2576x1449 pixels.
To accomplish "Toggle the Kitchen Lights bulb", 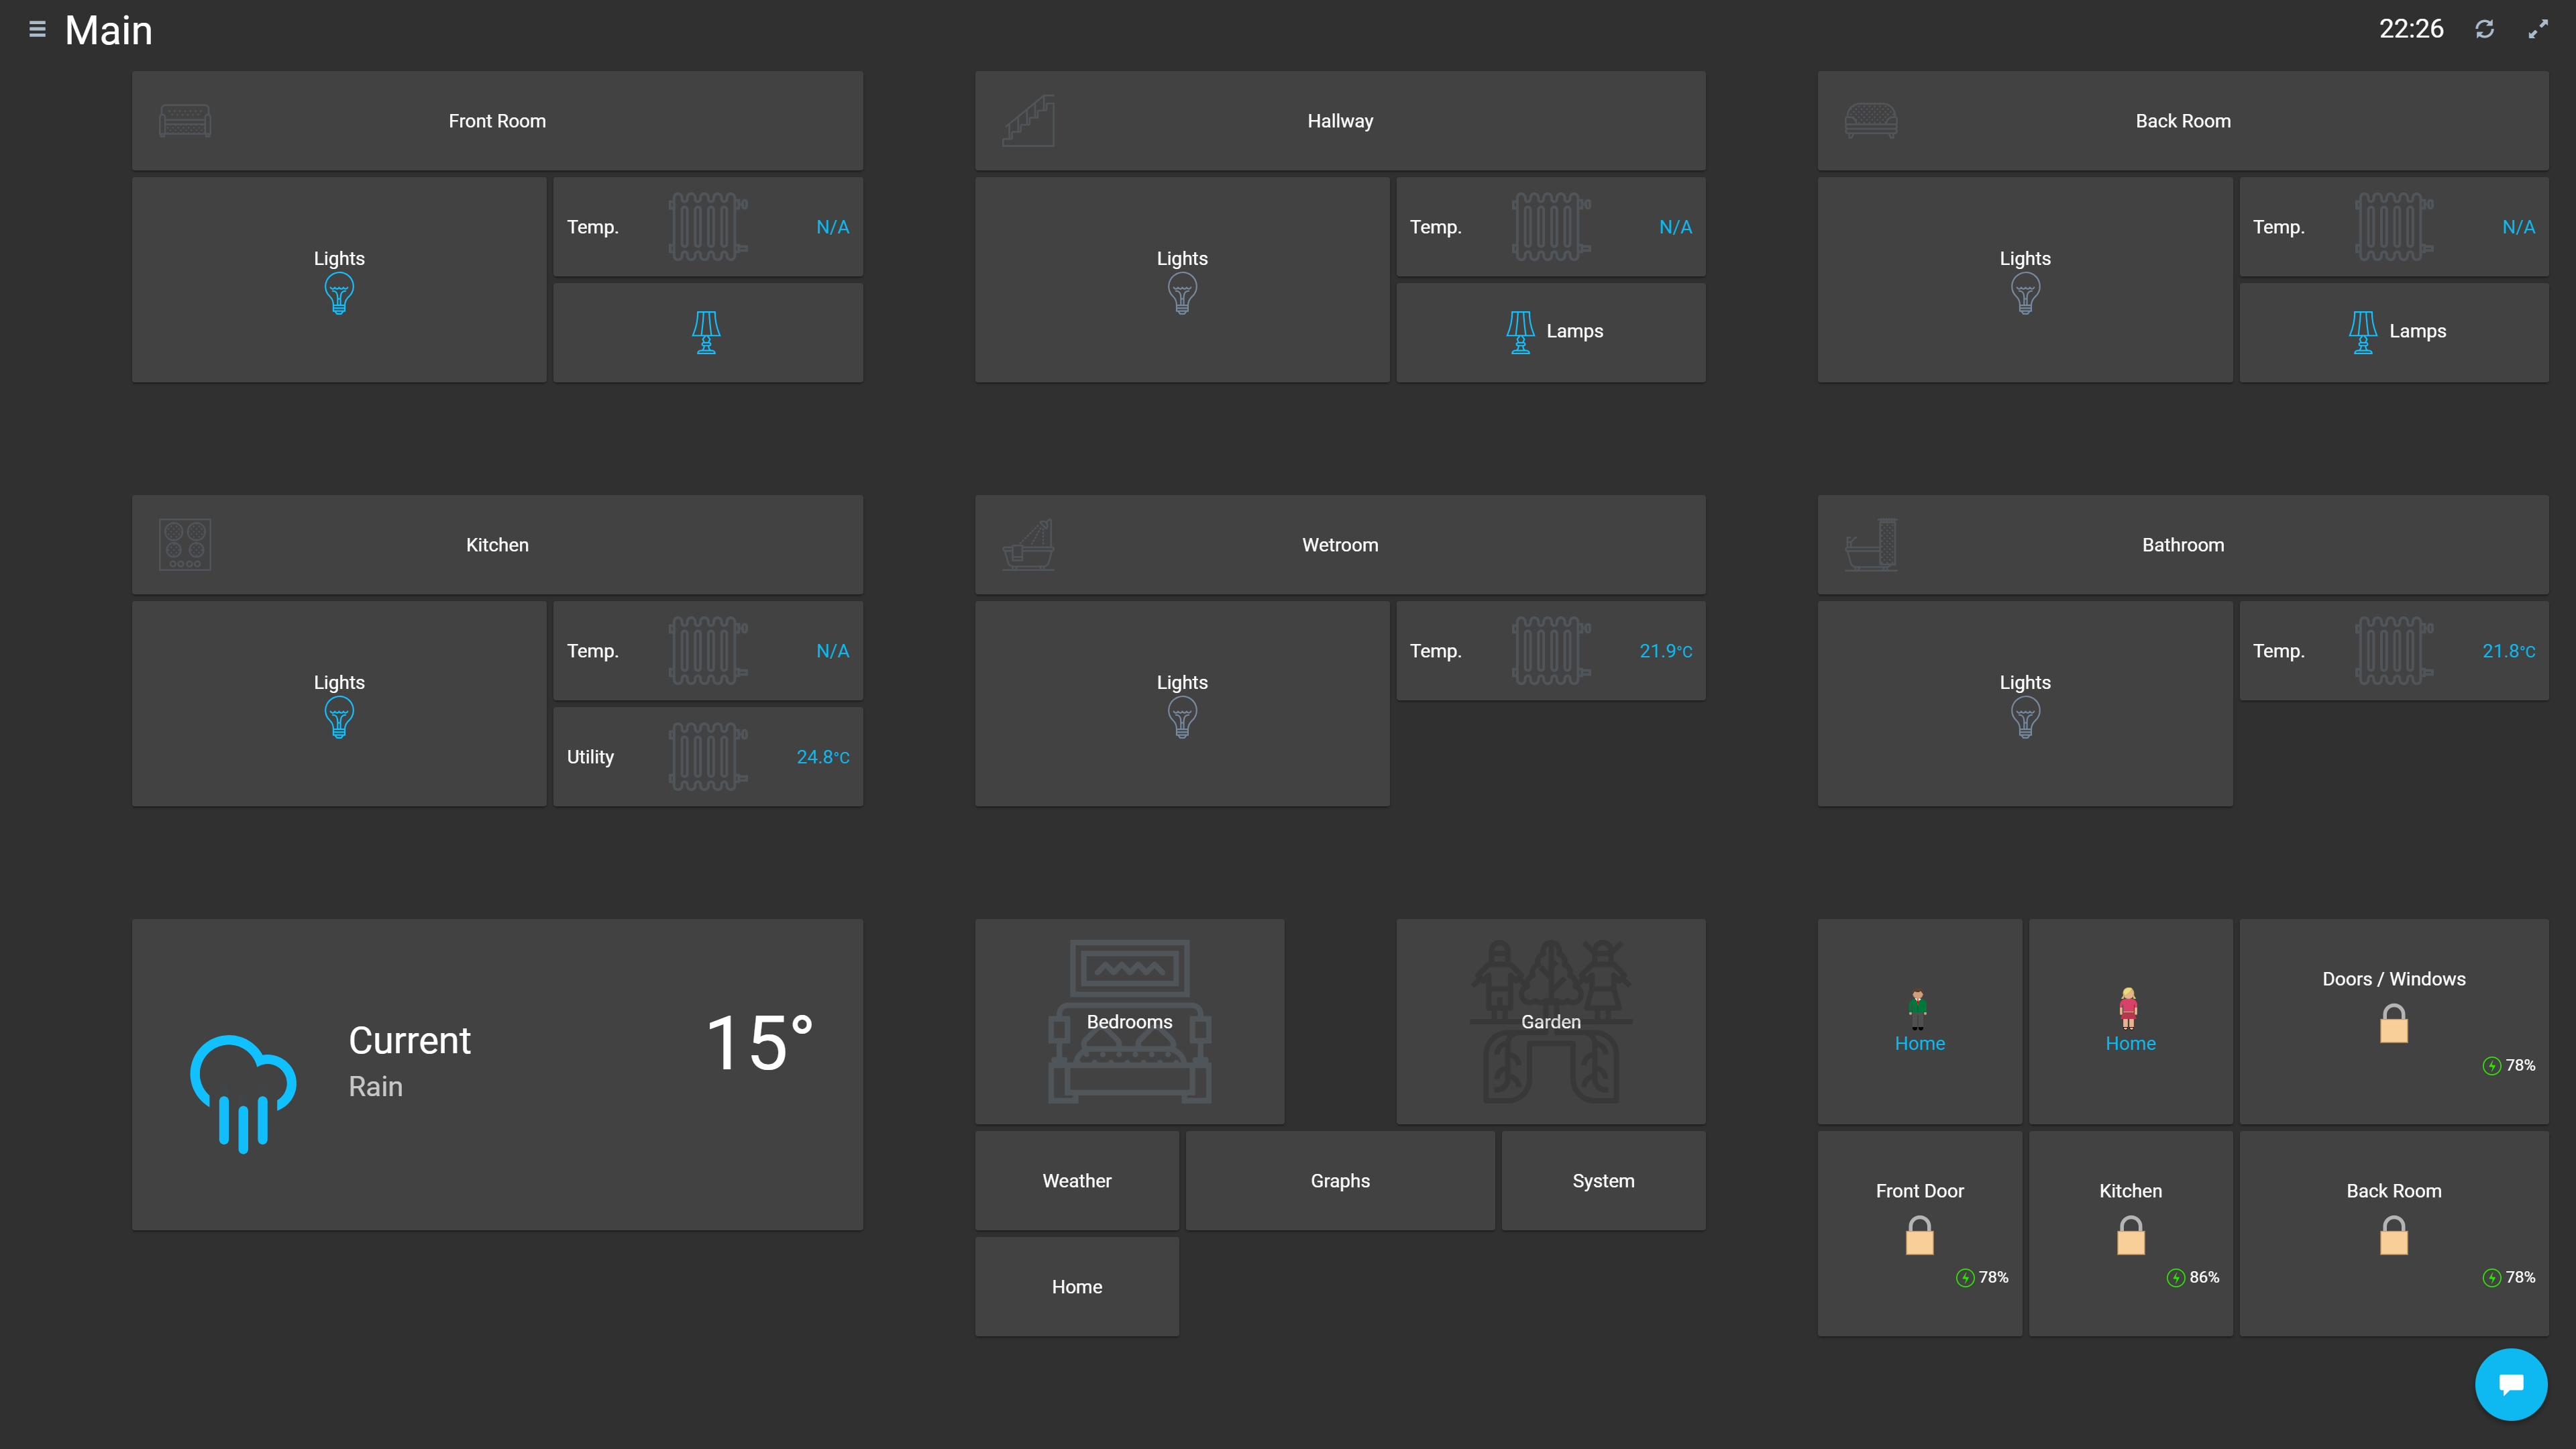I will (x=339, y=717).
